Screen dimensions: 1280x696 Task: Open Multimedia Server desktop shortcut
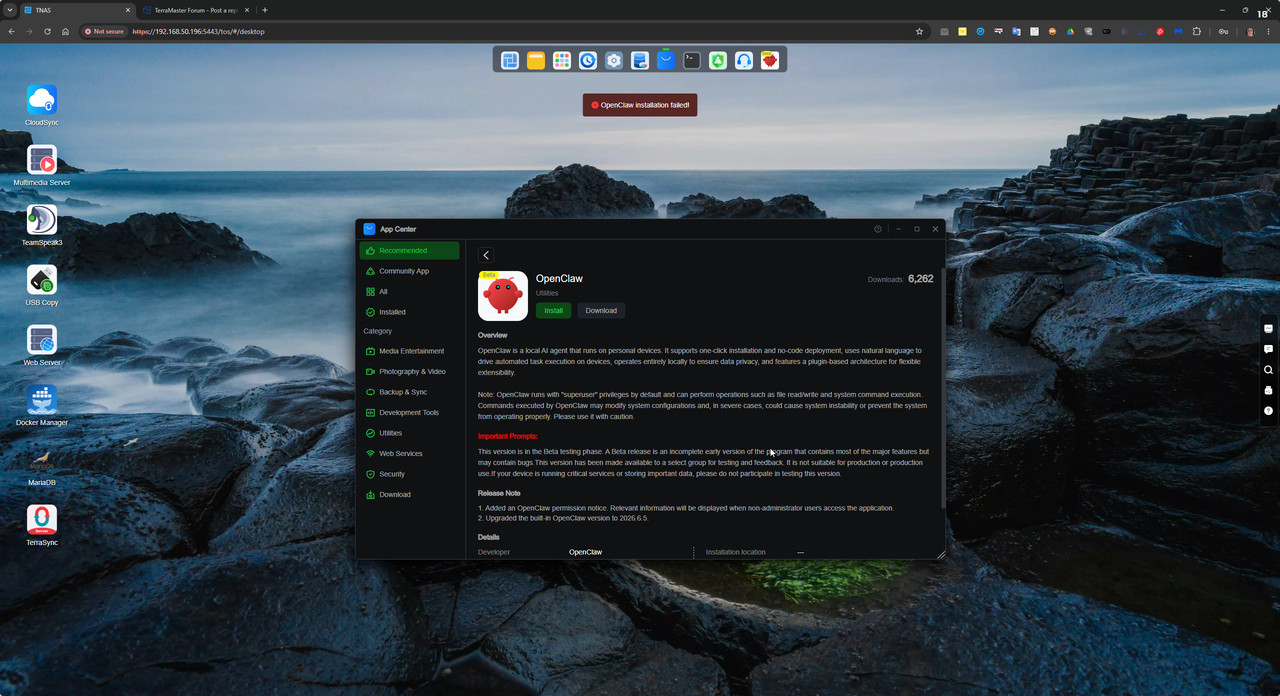pyautogui.click(x=42, y=165)
